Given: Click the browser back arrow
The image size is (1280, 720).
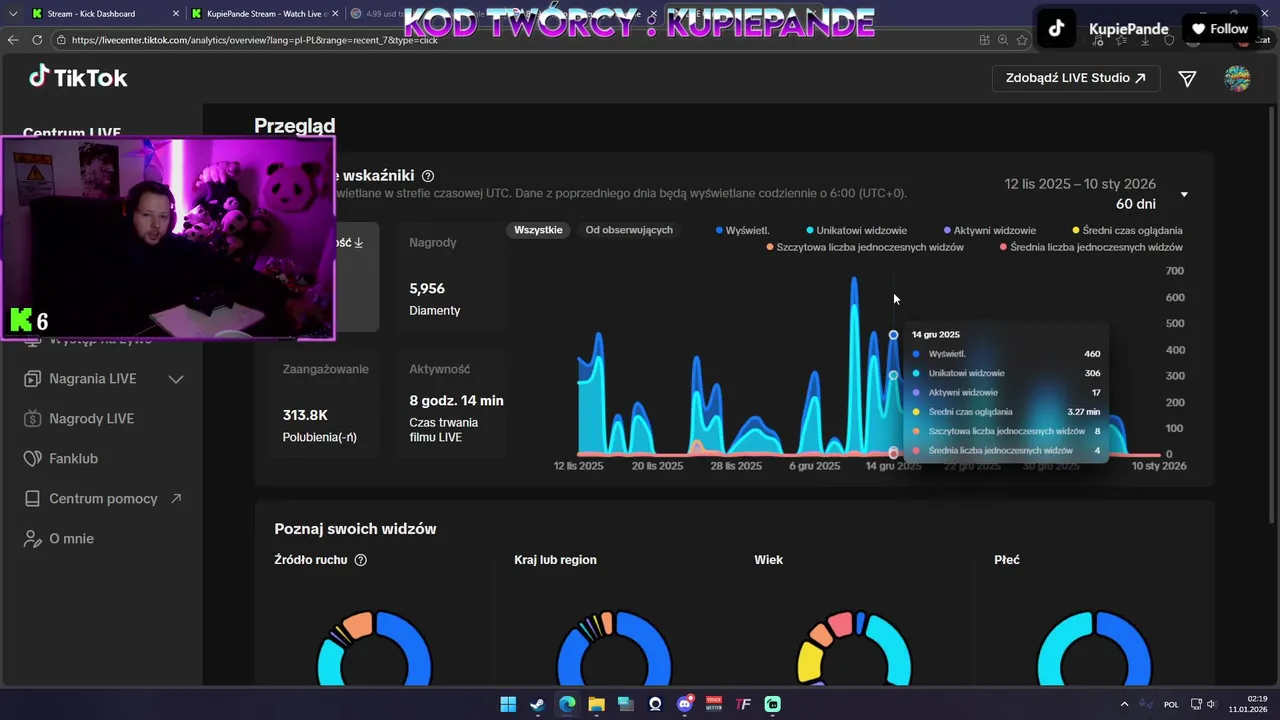Looking at the screenshot, I should (13, 40).
